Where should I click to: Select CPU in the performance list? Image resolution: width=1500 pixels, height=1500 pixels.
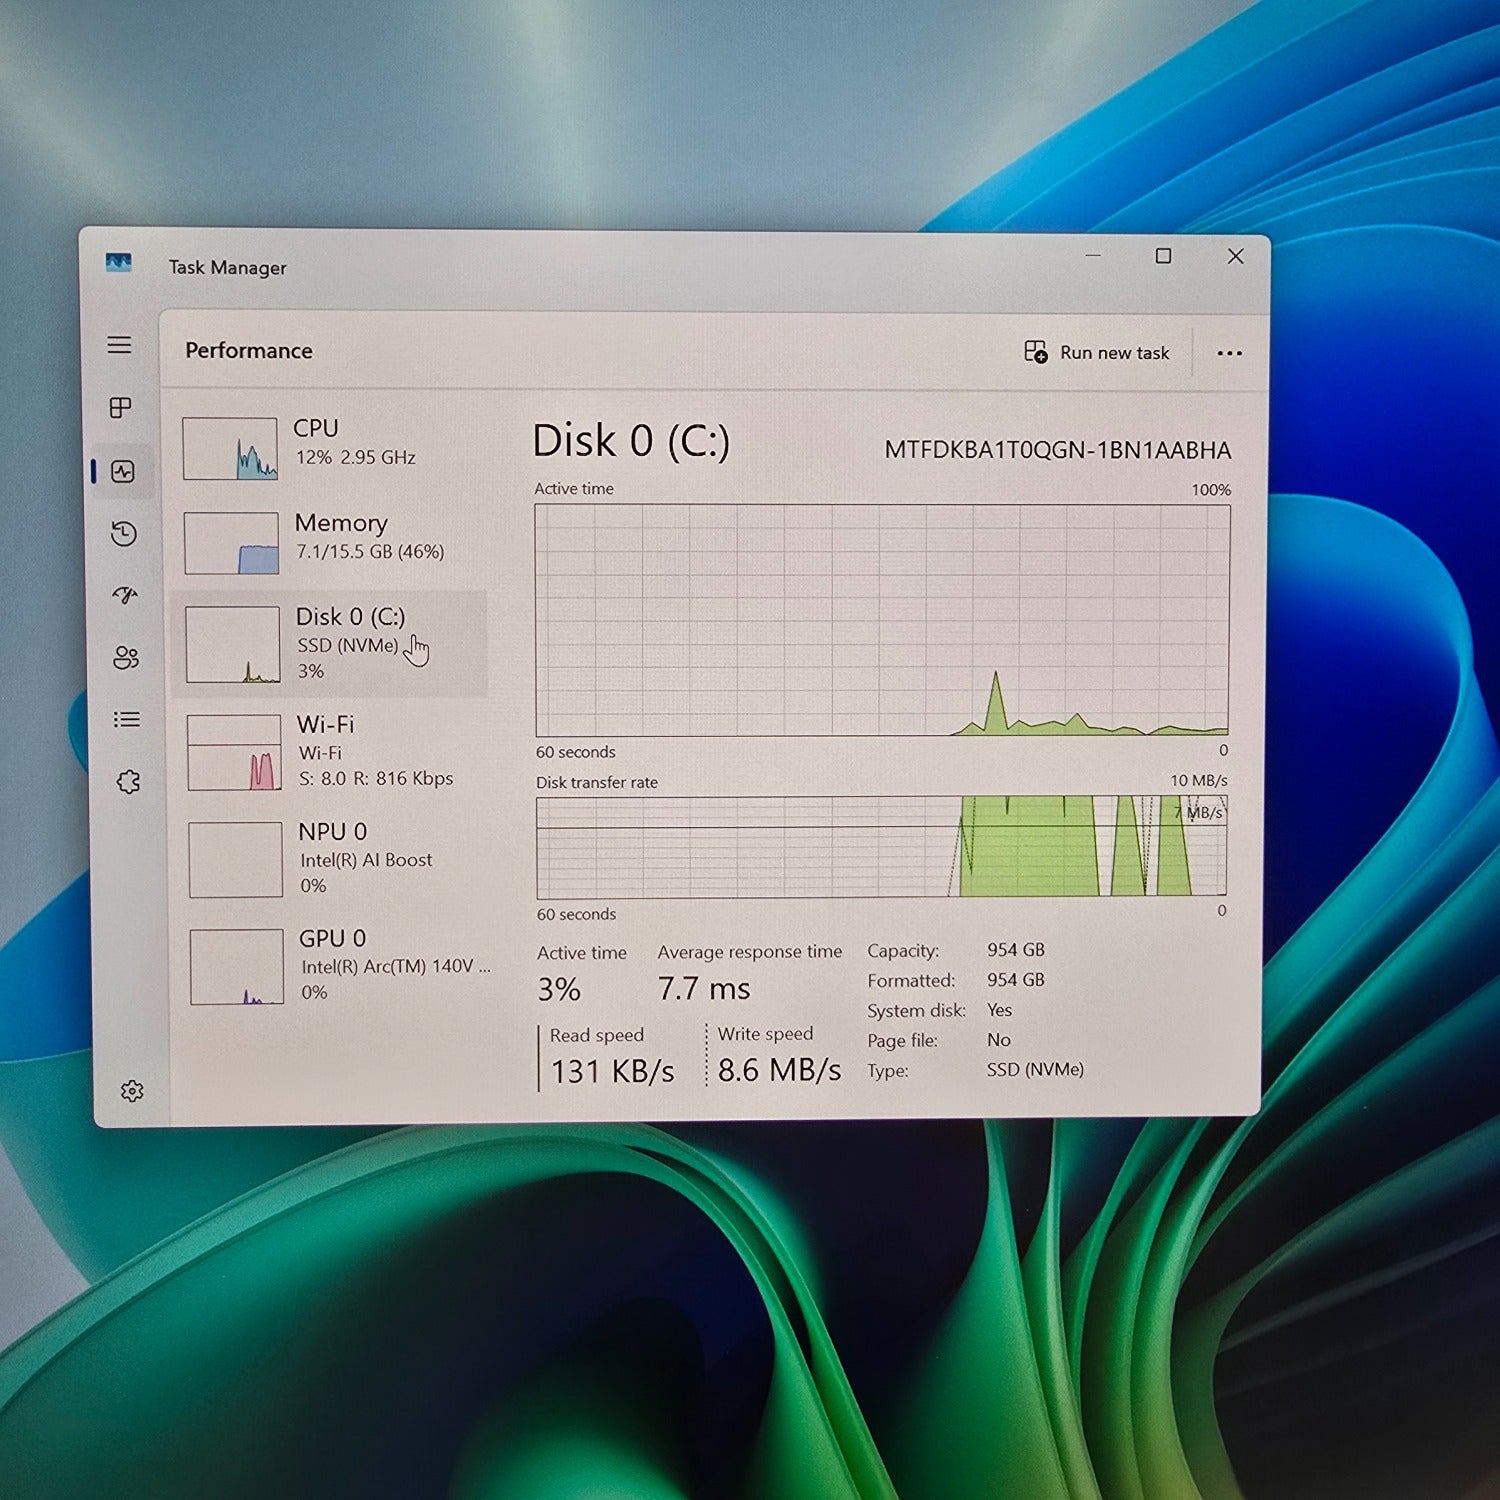[x=330, y=447]
